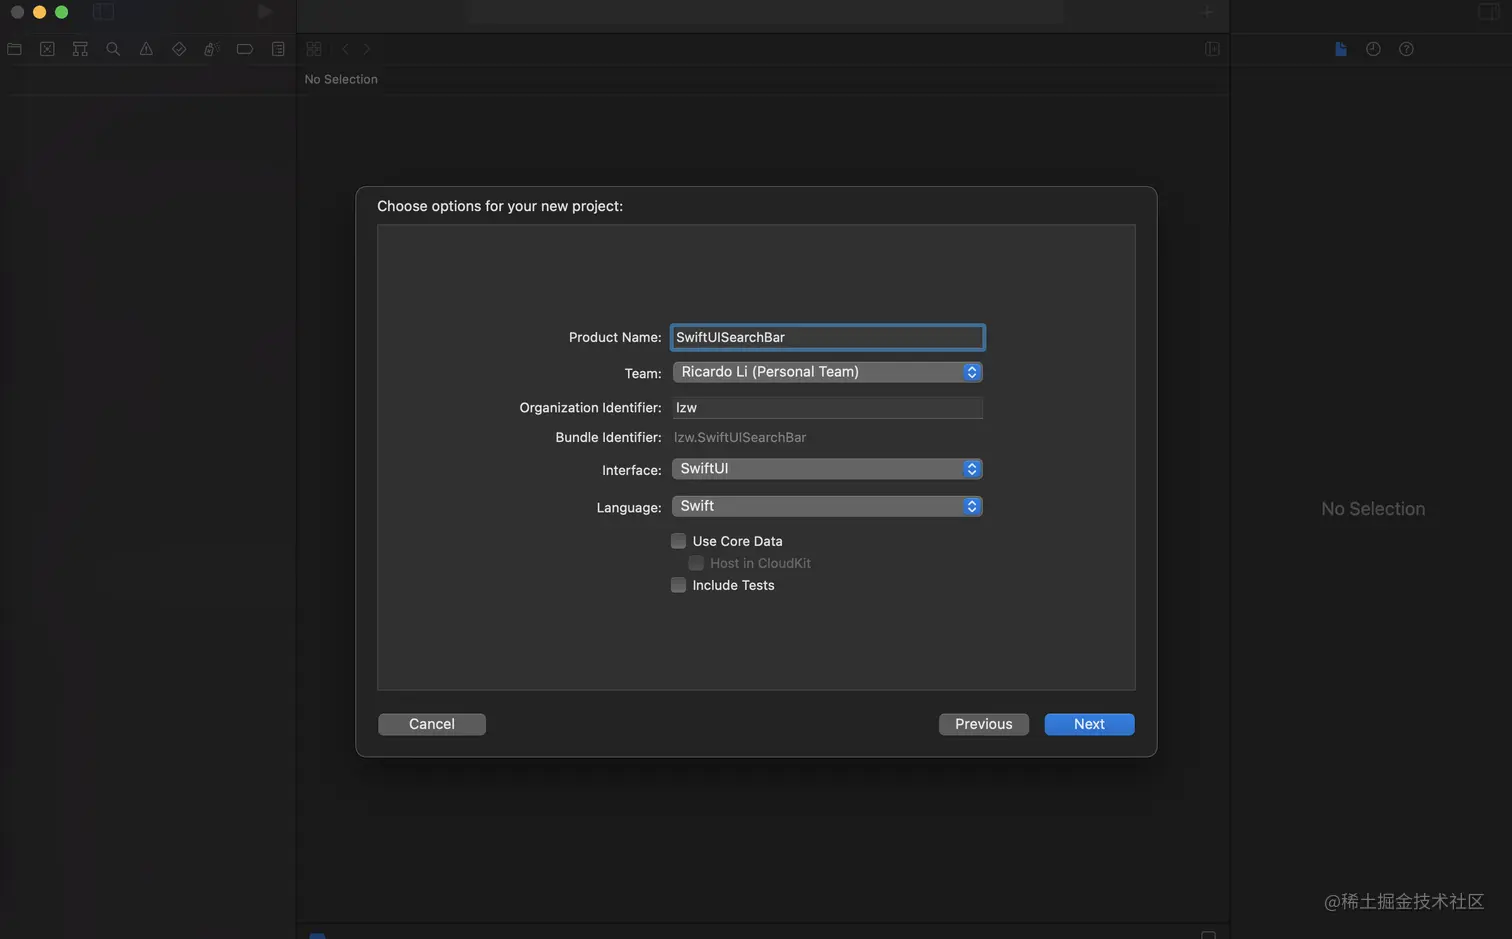Click the Run play button
Image resolution: width=1512 pixels, height=939 pixels.
tap(265, 12)
